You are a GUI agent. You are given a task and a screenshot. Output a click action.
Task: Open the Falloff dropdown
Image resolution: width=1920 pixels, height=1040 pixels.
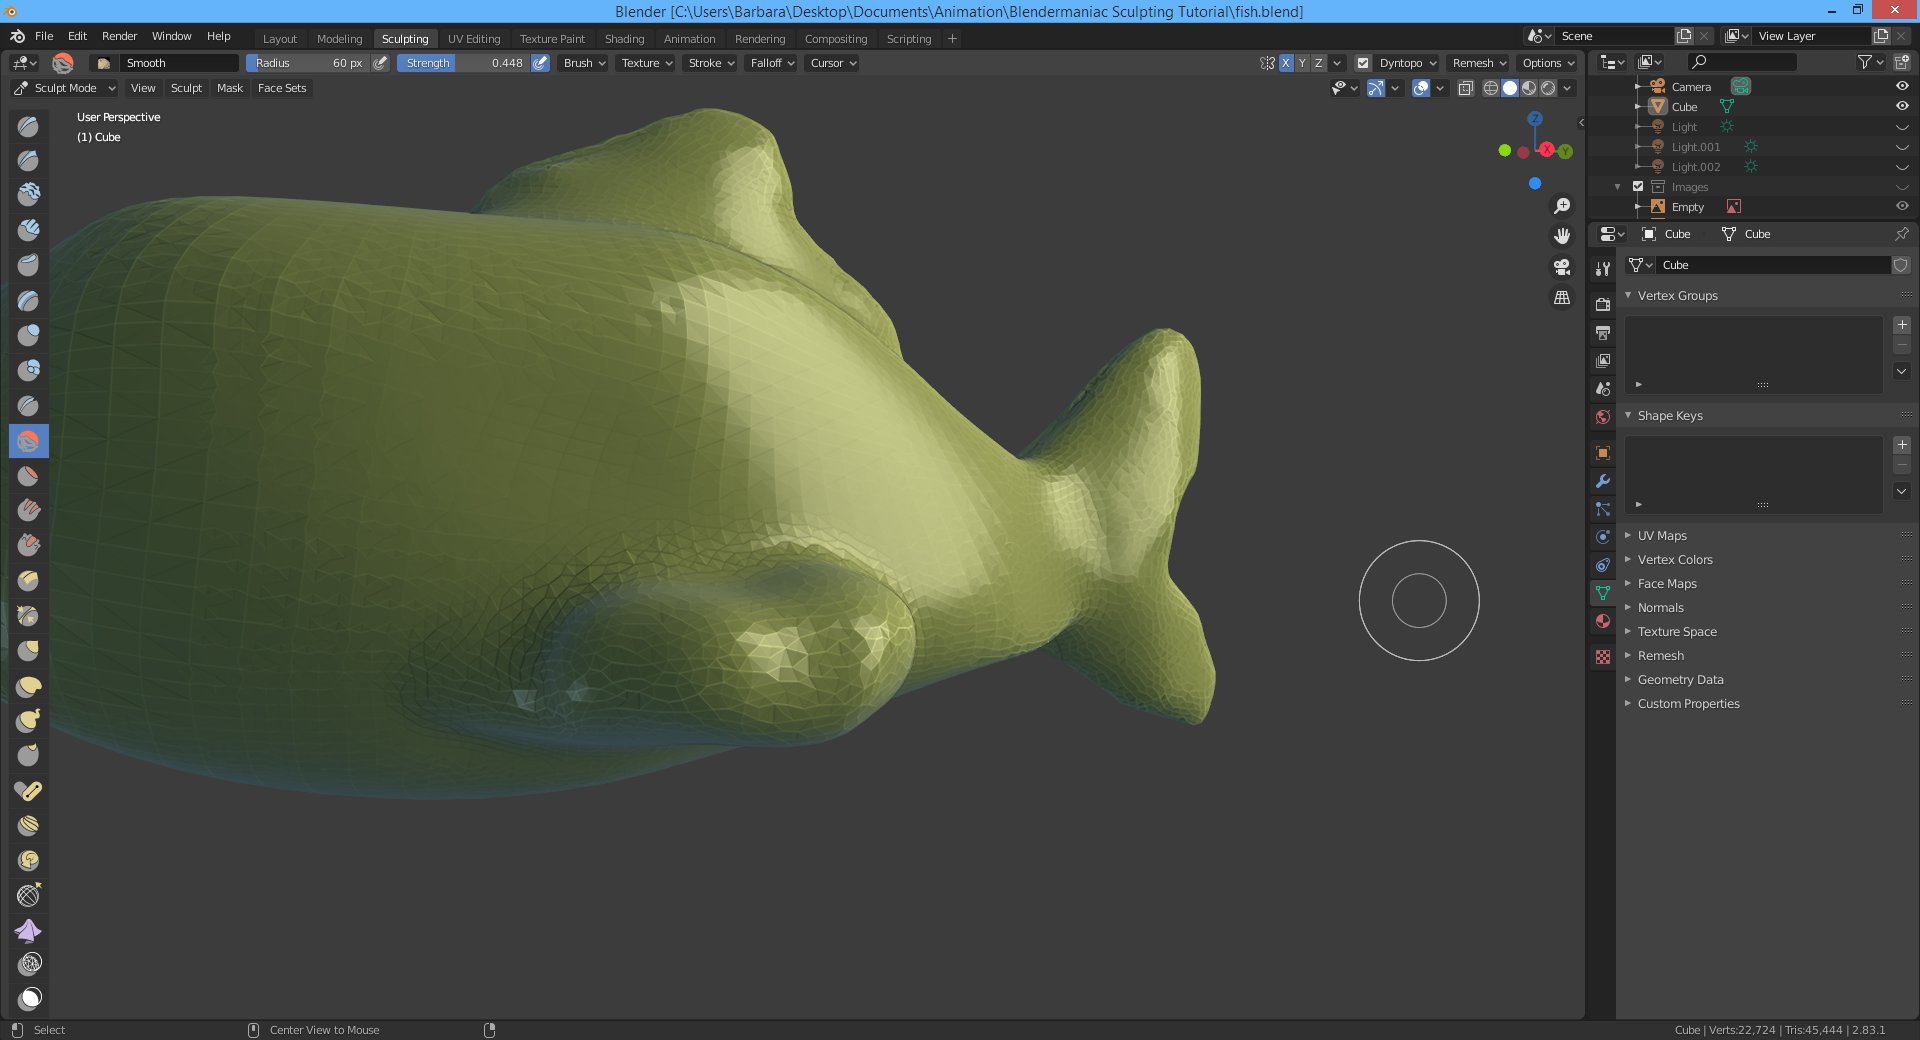(x=772, y=63)
